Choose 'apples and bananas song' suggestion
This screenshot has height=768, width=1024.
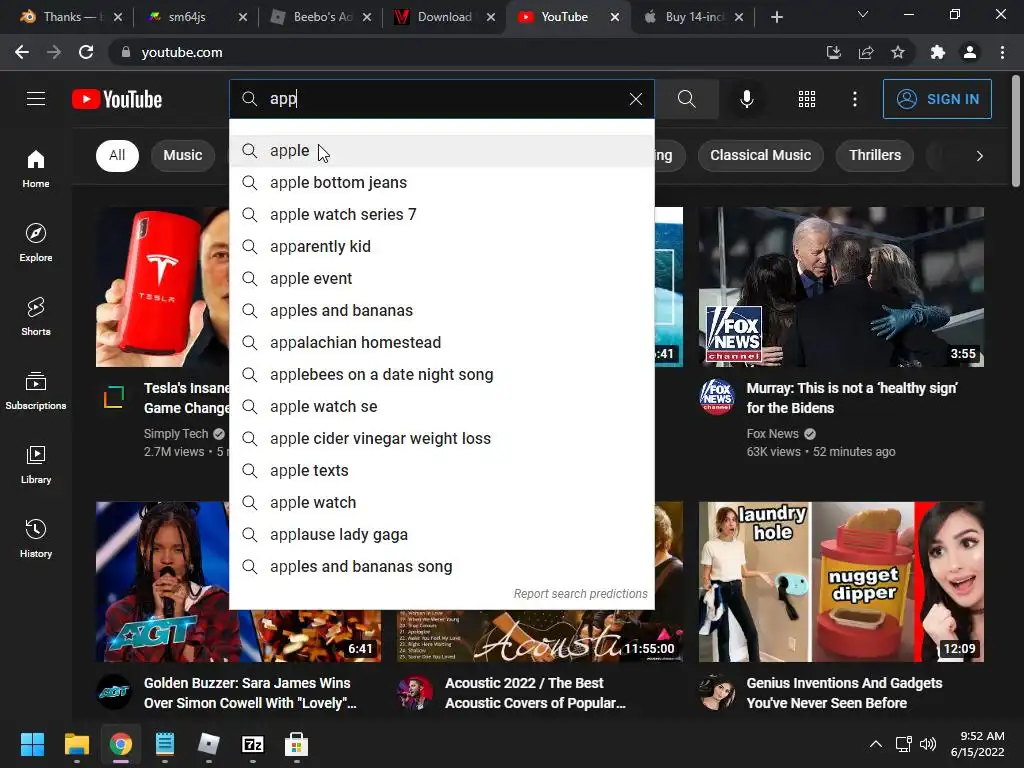(442, 567)
